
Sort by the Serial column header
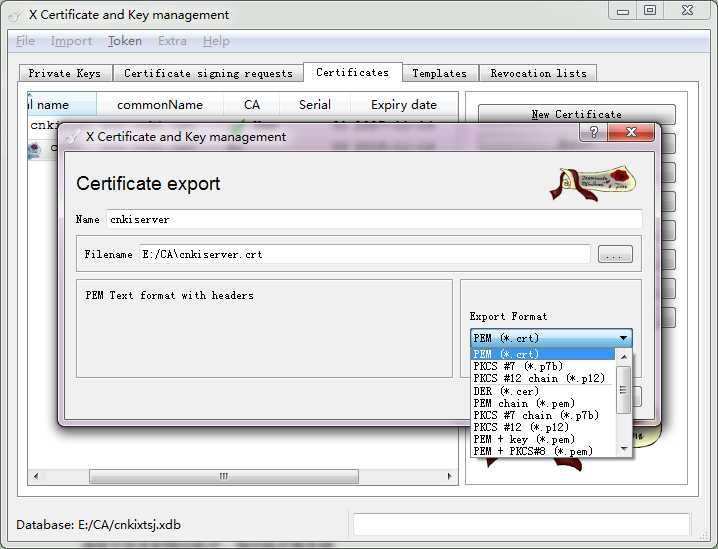coord(315,105)
